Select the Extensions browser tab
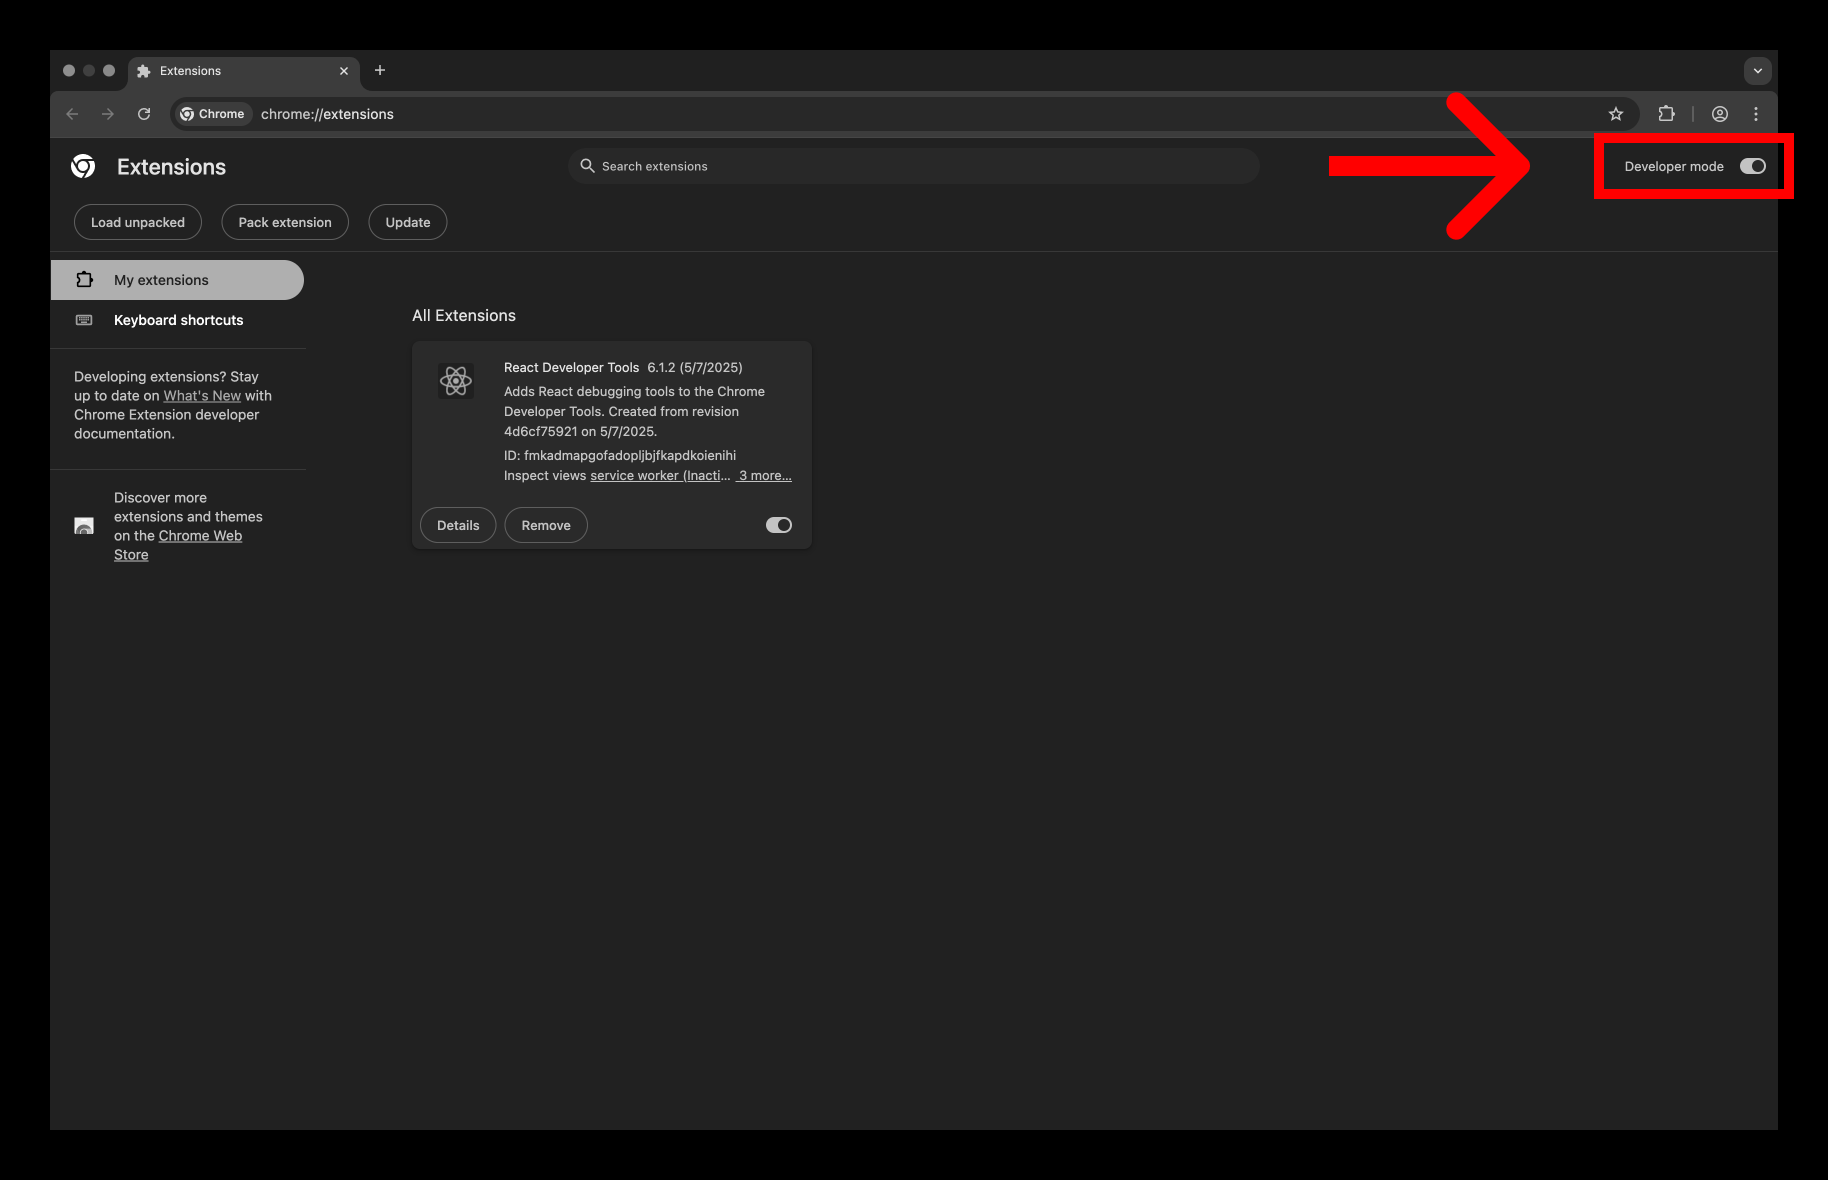Viewport: 1828px width, 1180px height. click(243, 71)
